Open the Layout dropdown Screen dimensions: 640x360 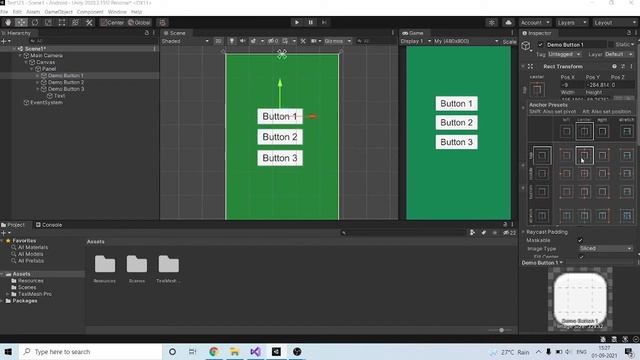coord(615,22)
